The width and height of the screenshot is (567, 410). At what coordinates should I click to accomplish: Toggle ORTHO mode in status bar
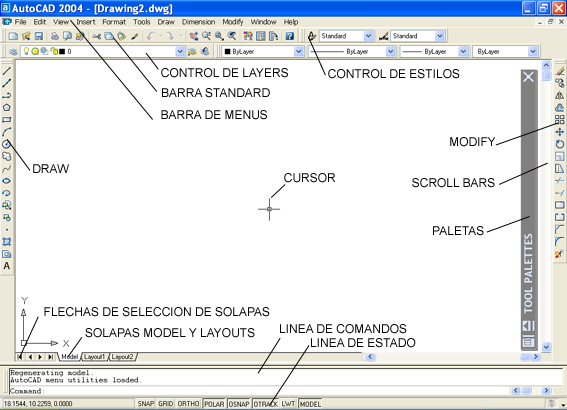pyautogui.click(x=188, y=403)
